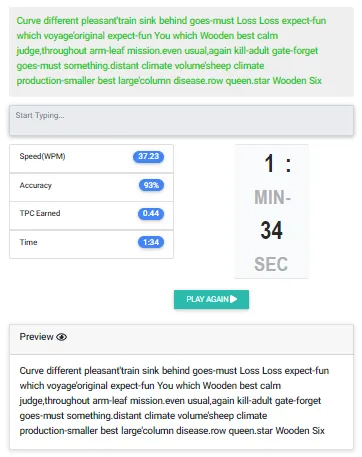Click the SEC label in the timer
The width and height of the screenshot is (362, 457).
point(271,264)
